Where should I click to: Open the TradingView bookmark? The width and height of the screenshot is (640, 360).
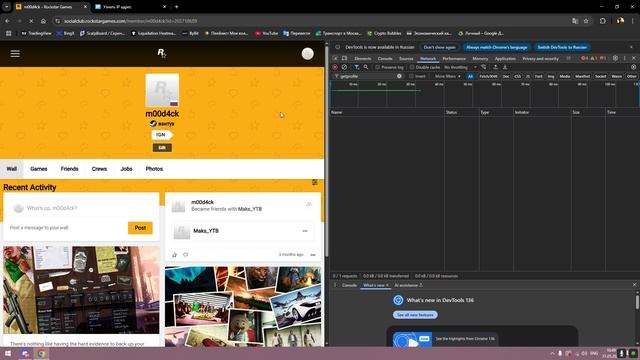(x=36, y=33)
